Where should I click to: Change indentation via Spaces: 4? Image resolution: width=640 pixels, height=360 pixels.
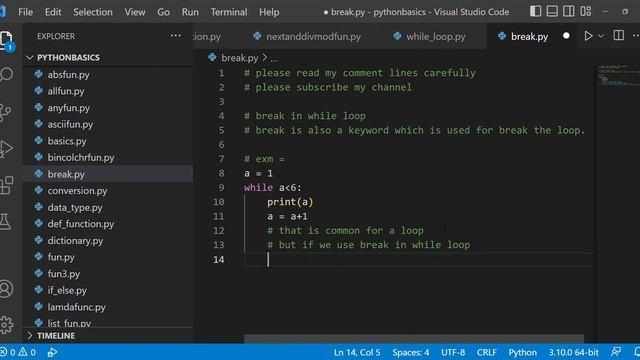pyautogui.click(x=410, y=352)
